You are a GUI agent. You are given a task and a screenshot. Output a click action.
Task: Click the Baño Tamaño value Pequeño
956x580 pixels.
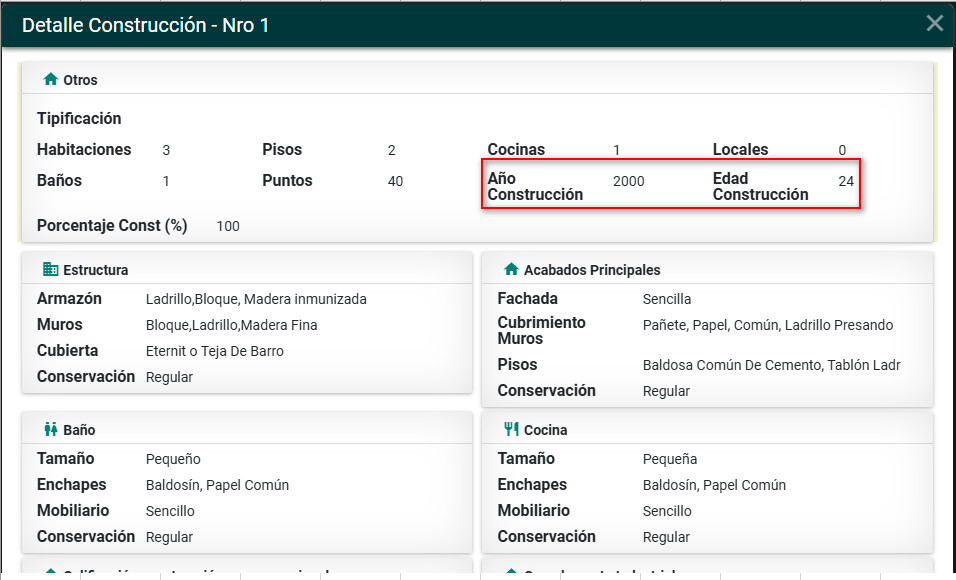point(173,459)
